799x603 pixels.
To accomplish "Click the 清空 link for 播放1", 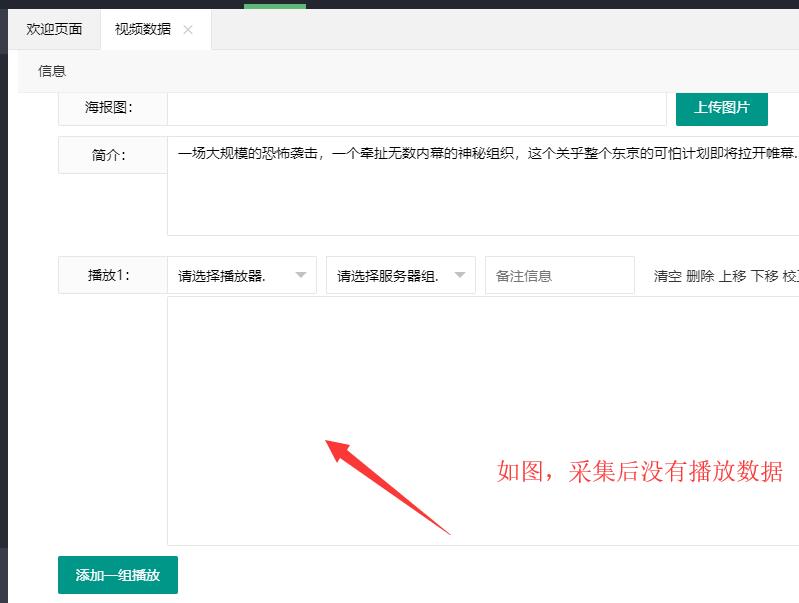I will pos(668,276).
